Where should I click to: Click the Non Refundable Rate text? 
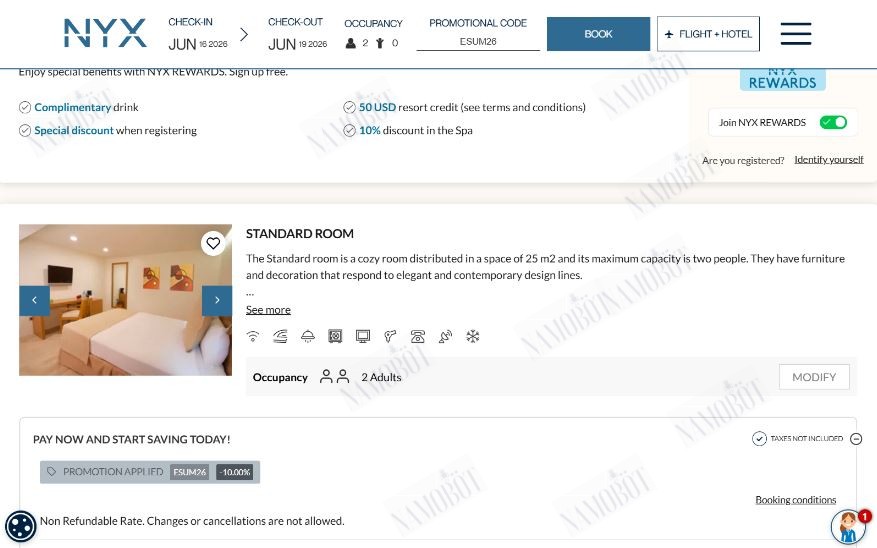pyautogui.click(x=192, y=521)
